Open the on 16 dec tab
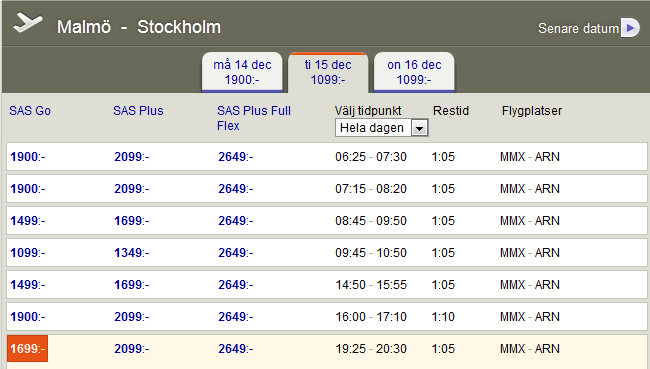Screen dimensions: 650x369 tap(414, 72)
